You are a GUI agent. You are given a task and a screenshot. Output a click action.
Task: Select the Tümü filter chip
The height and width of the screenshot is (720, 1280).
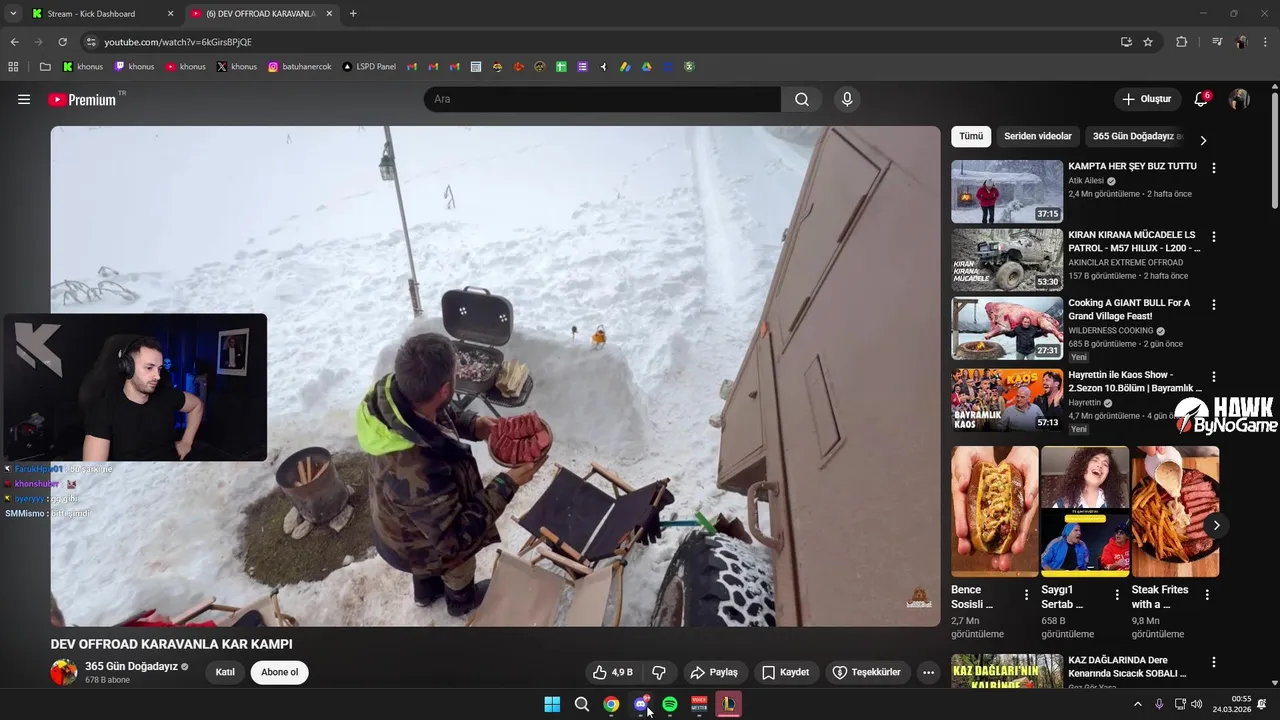(x=971, y=136)
